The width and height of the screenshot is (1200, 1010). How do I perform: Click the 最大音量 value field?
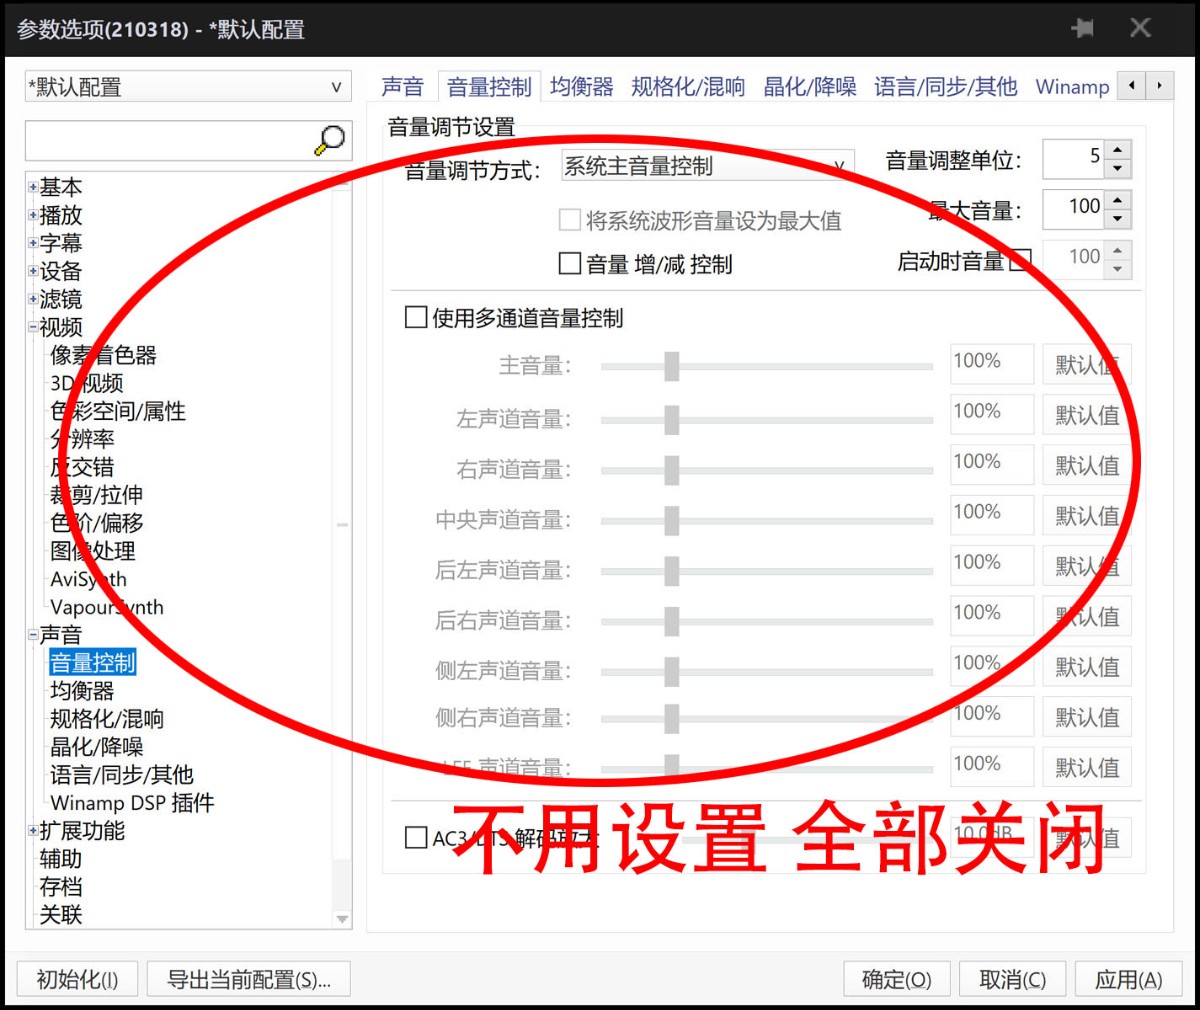(x=1073, y=208)
